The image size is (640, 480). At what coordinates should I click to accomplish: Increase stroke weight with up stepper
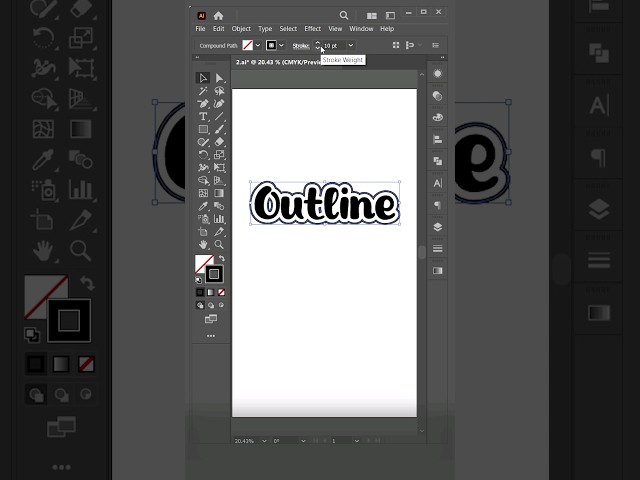tap(318, 43)
